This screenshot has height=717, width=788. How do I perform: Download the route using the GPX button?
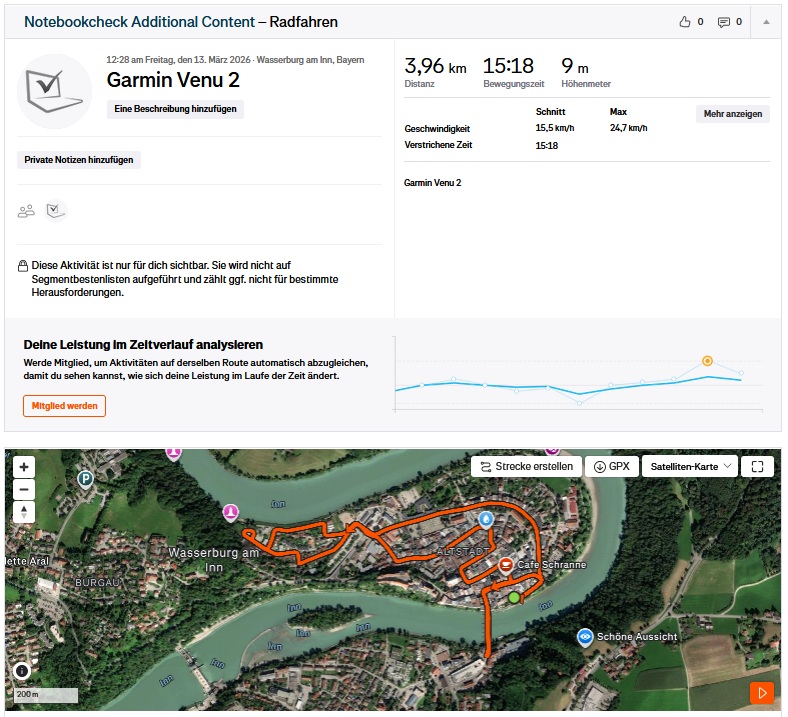point(612,466)
